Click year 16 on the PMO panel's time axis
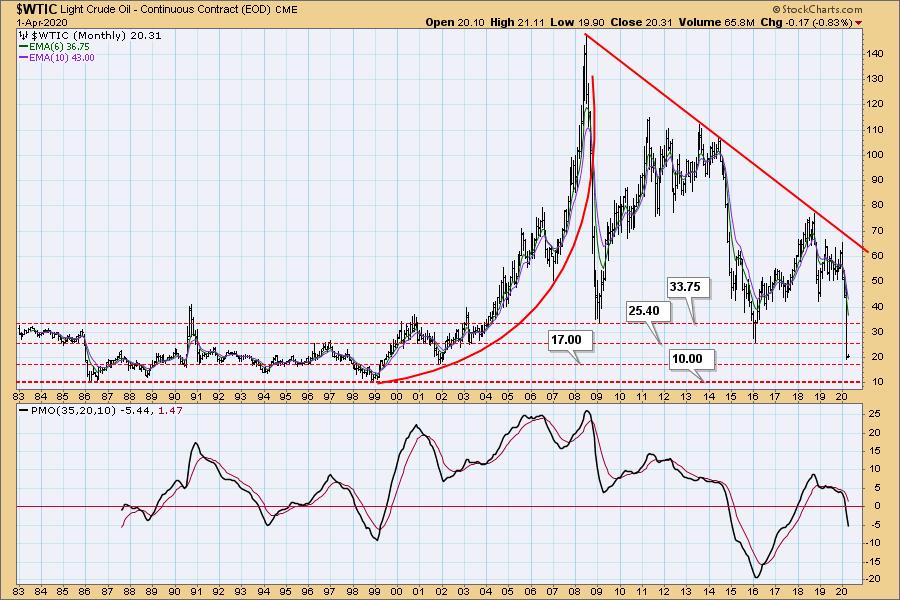This screenshot has height=600, width=900. point(752,591)
